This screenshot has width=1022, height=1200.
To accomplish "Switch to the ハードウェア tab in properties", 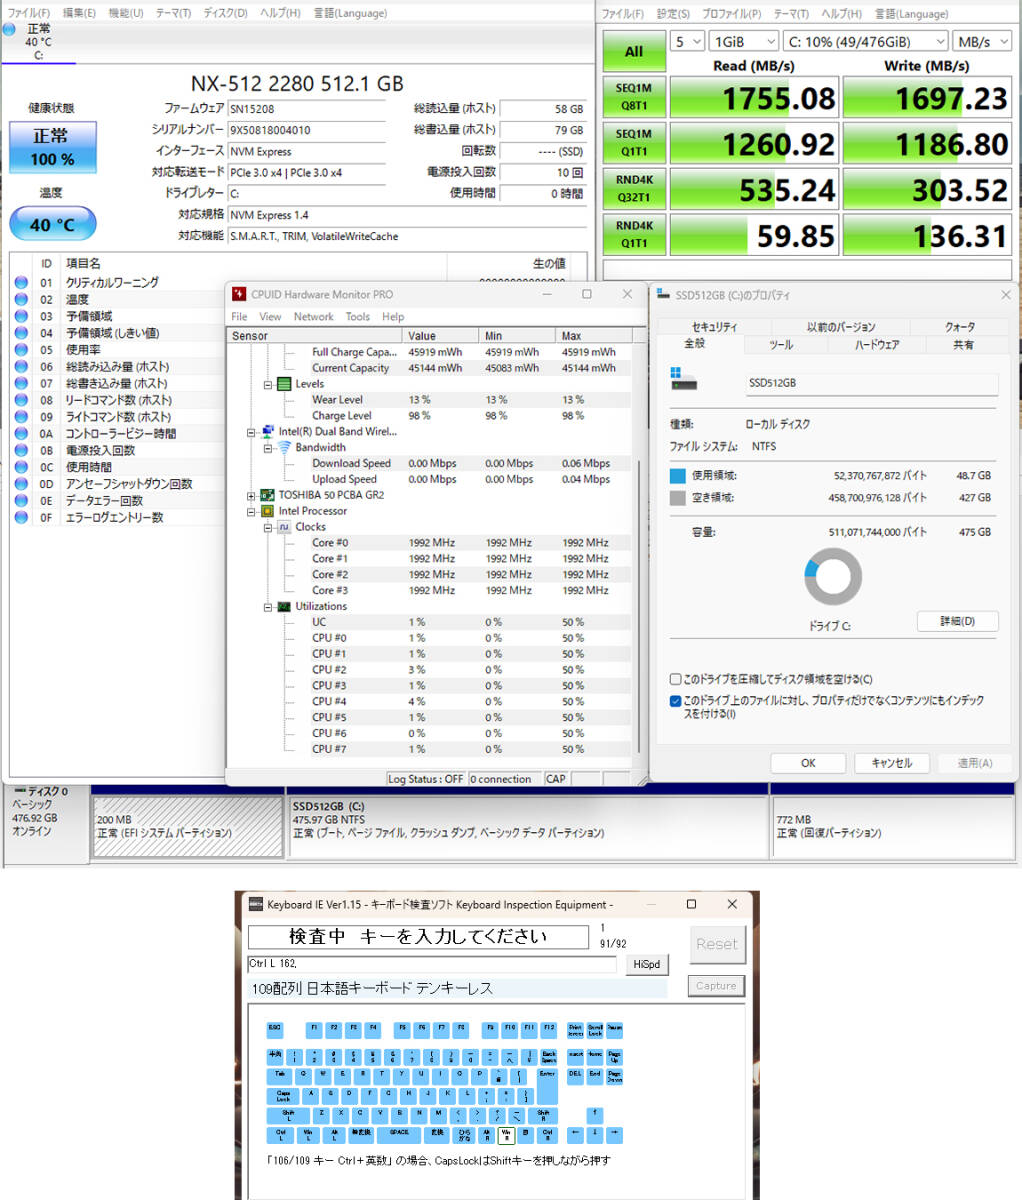I will pos(877,344).
